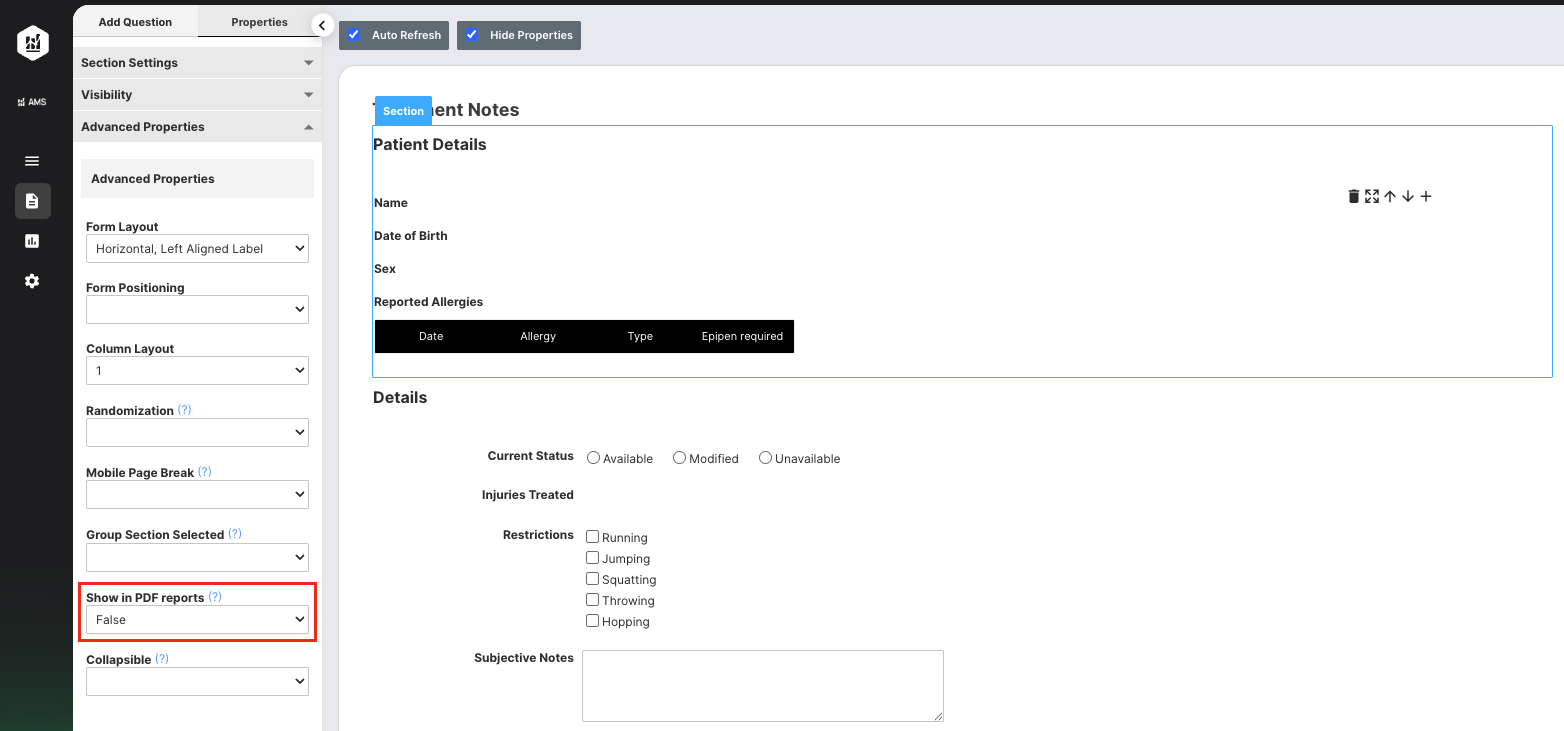Click the Randomization help (?) icon
The height and width of the screenshot is (731, 1564).
[x=184, y=410]
